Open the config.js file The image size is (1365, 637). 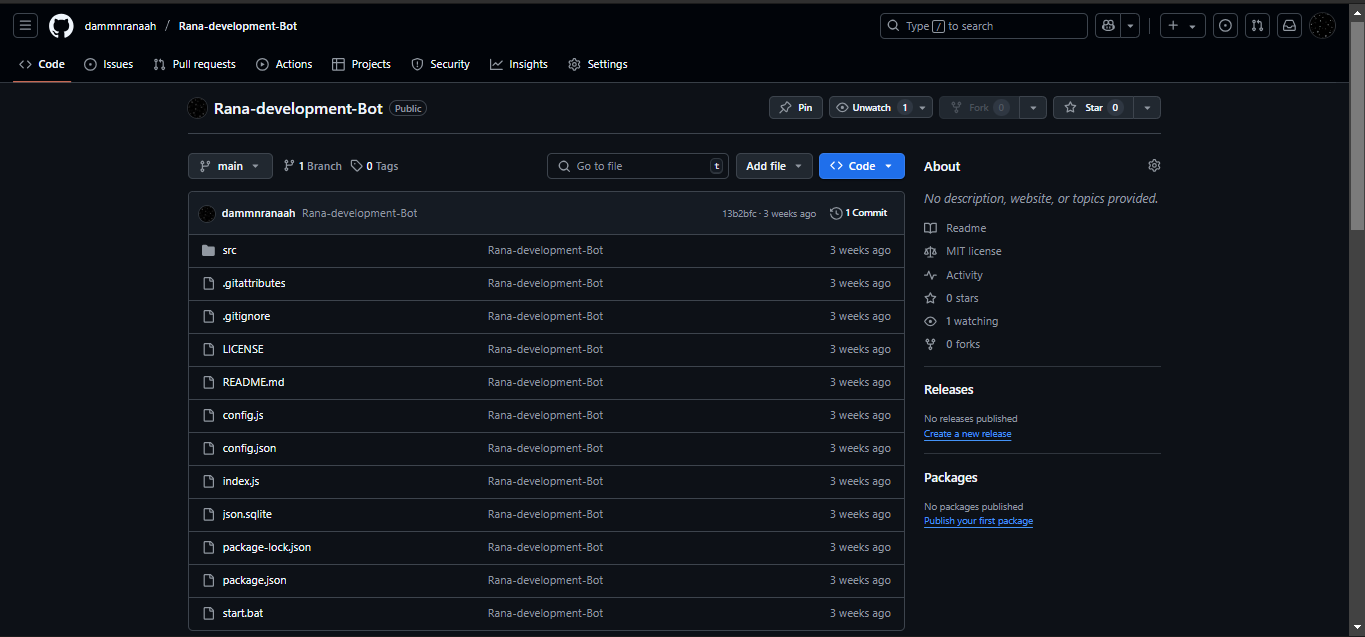pyautogui.click(x=243, y=415)
